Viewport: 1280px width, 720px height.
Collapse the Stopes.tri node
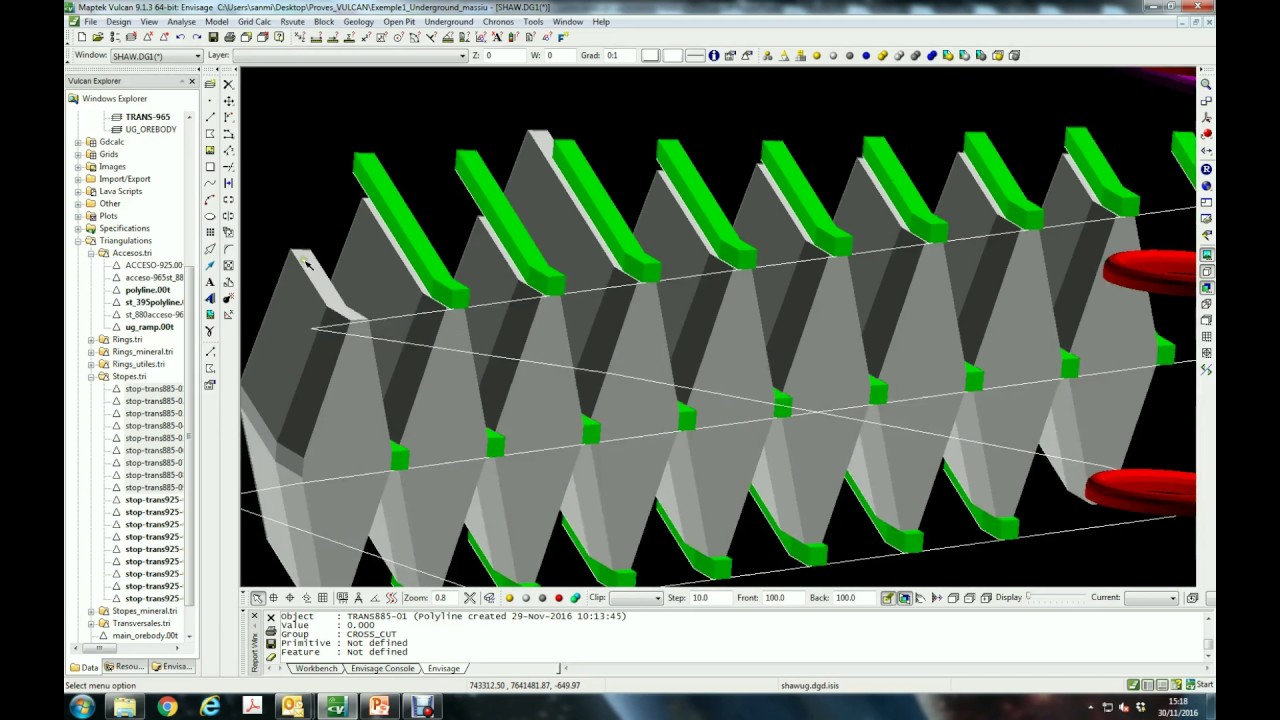coord(91,377)
